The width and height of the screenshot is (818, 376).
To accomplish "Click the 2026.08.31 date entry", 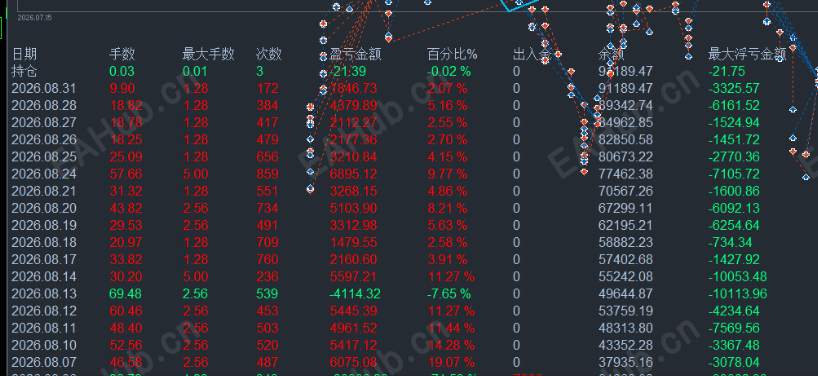I will point(44,89).
